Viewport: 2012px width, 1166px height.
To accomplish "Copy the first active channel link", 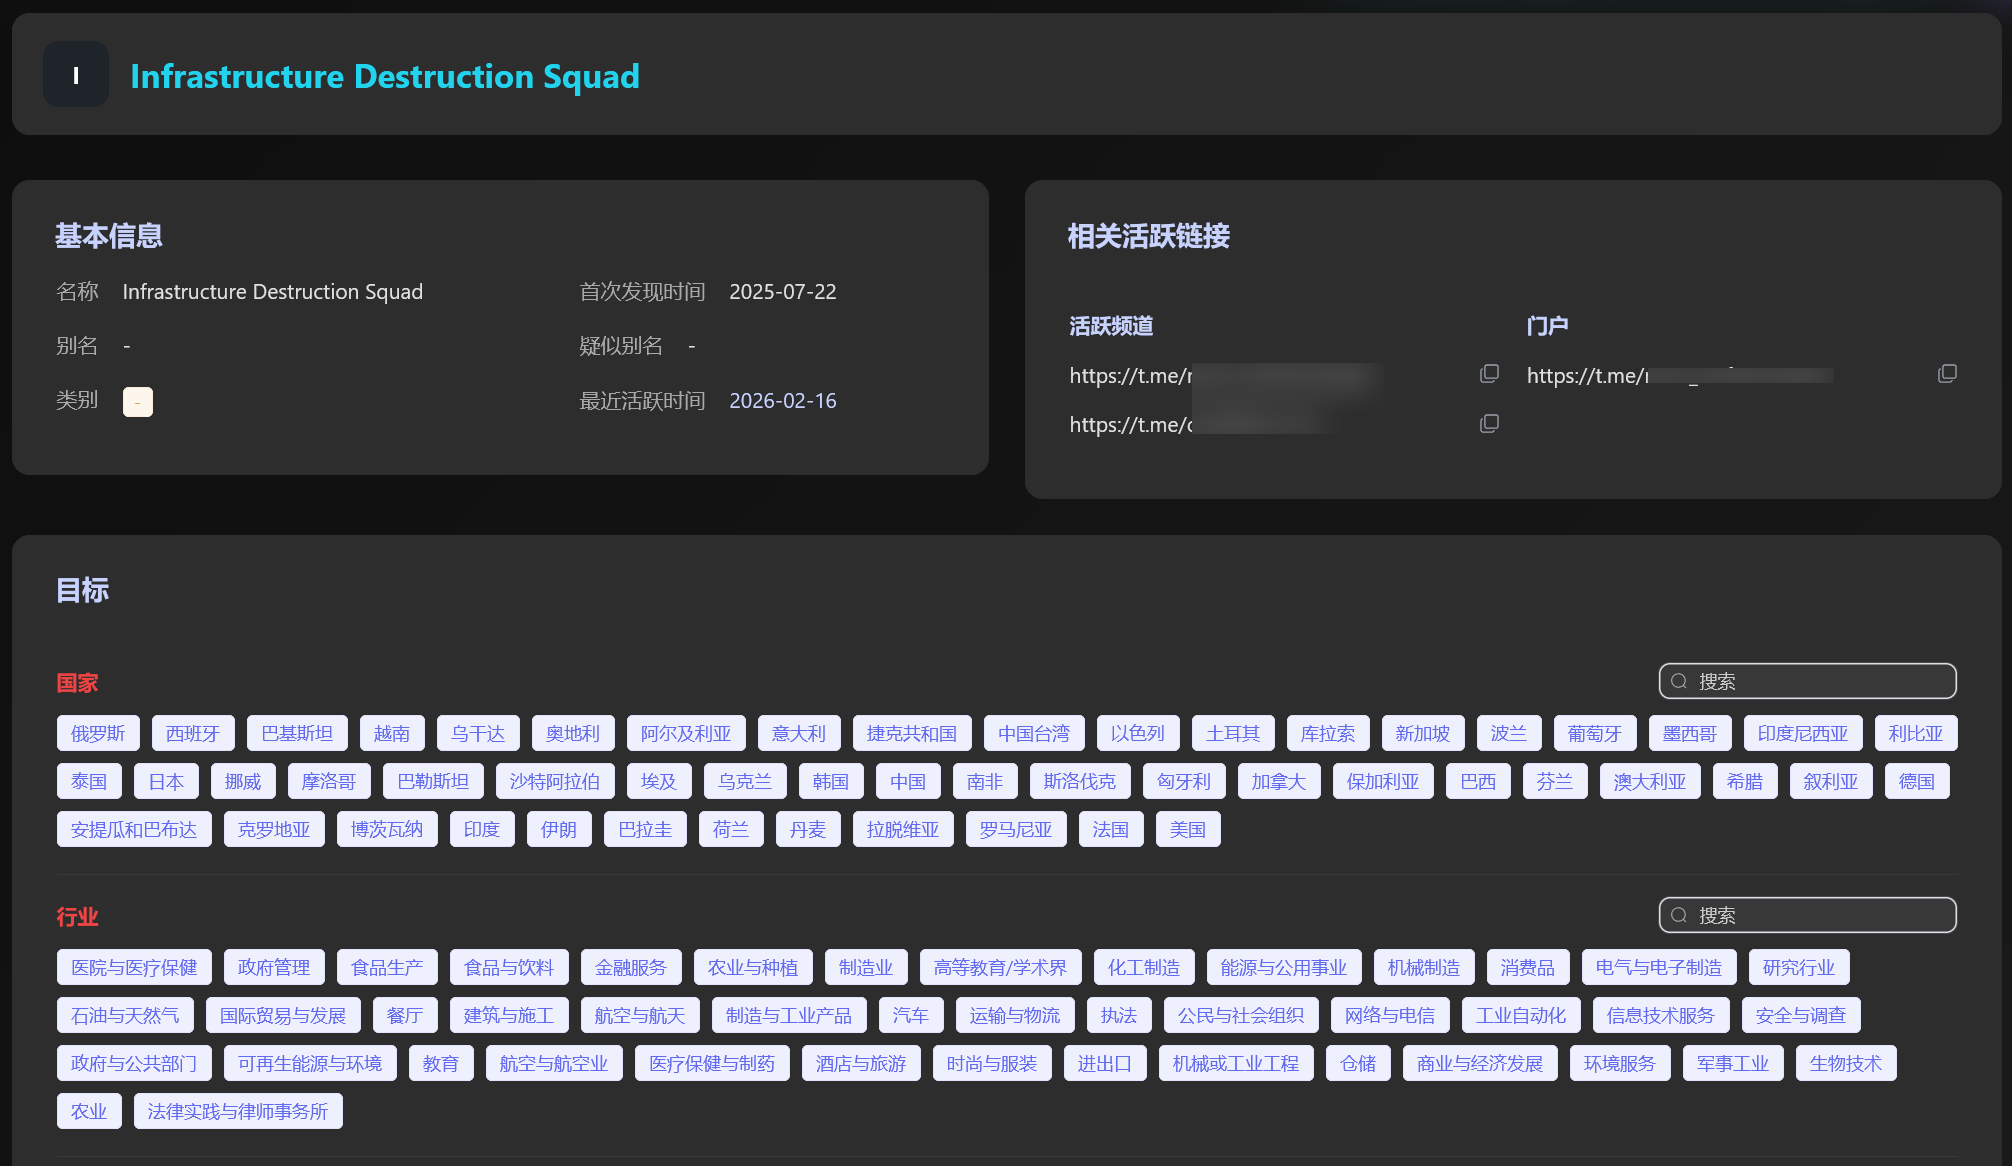I will pos(1489,374).
